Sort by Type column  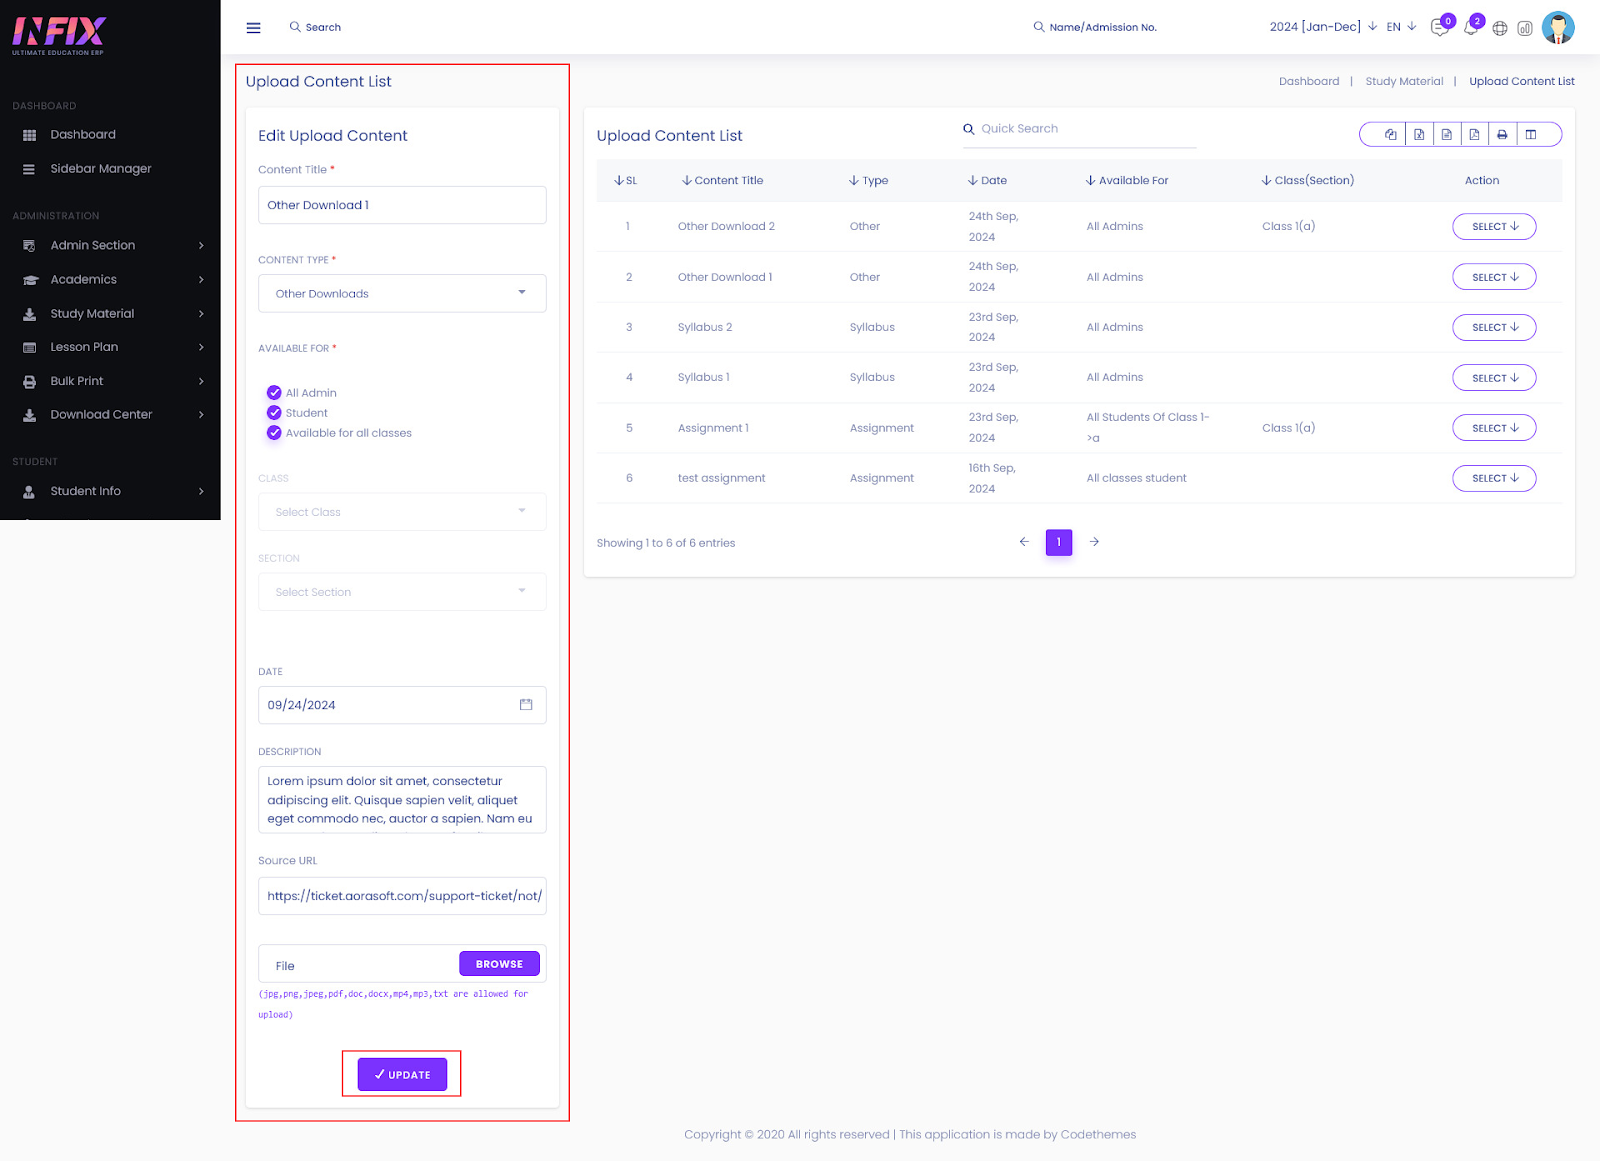[x=868, y=181]
